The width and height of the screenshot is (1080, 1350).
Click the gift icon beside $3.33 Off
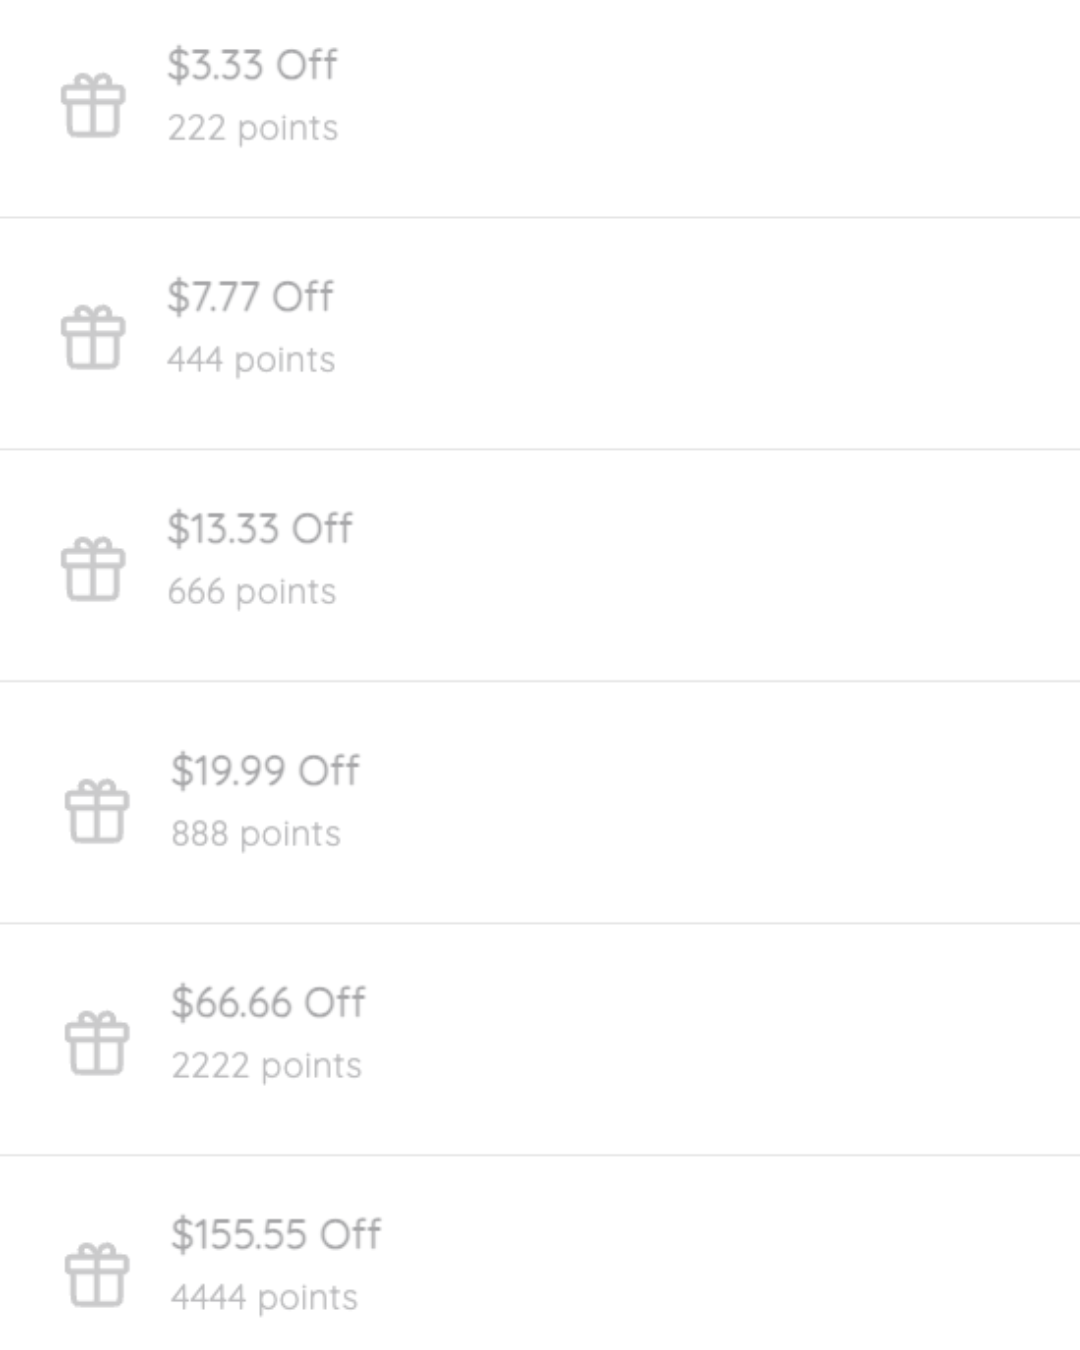[93, 105]
